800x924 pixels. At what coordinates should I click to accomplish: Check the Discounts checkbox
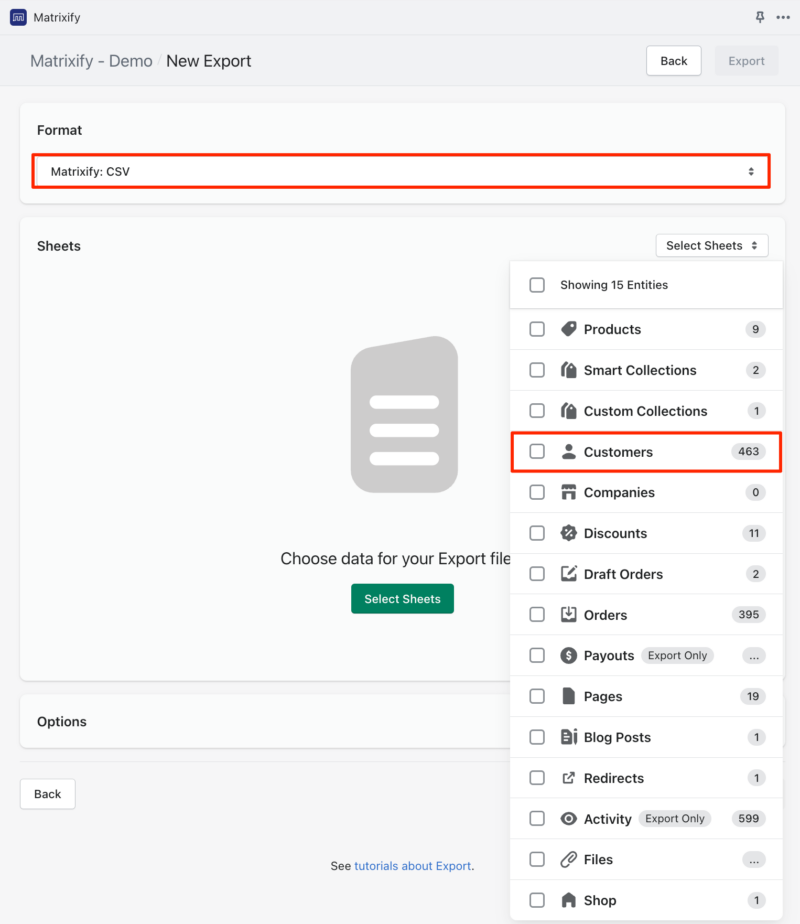[537, 533]
